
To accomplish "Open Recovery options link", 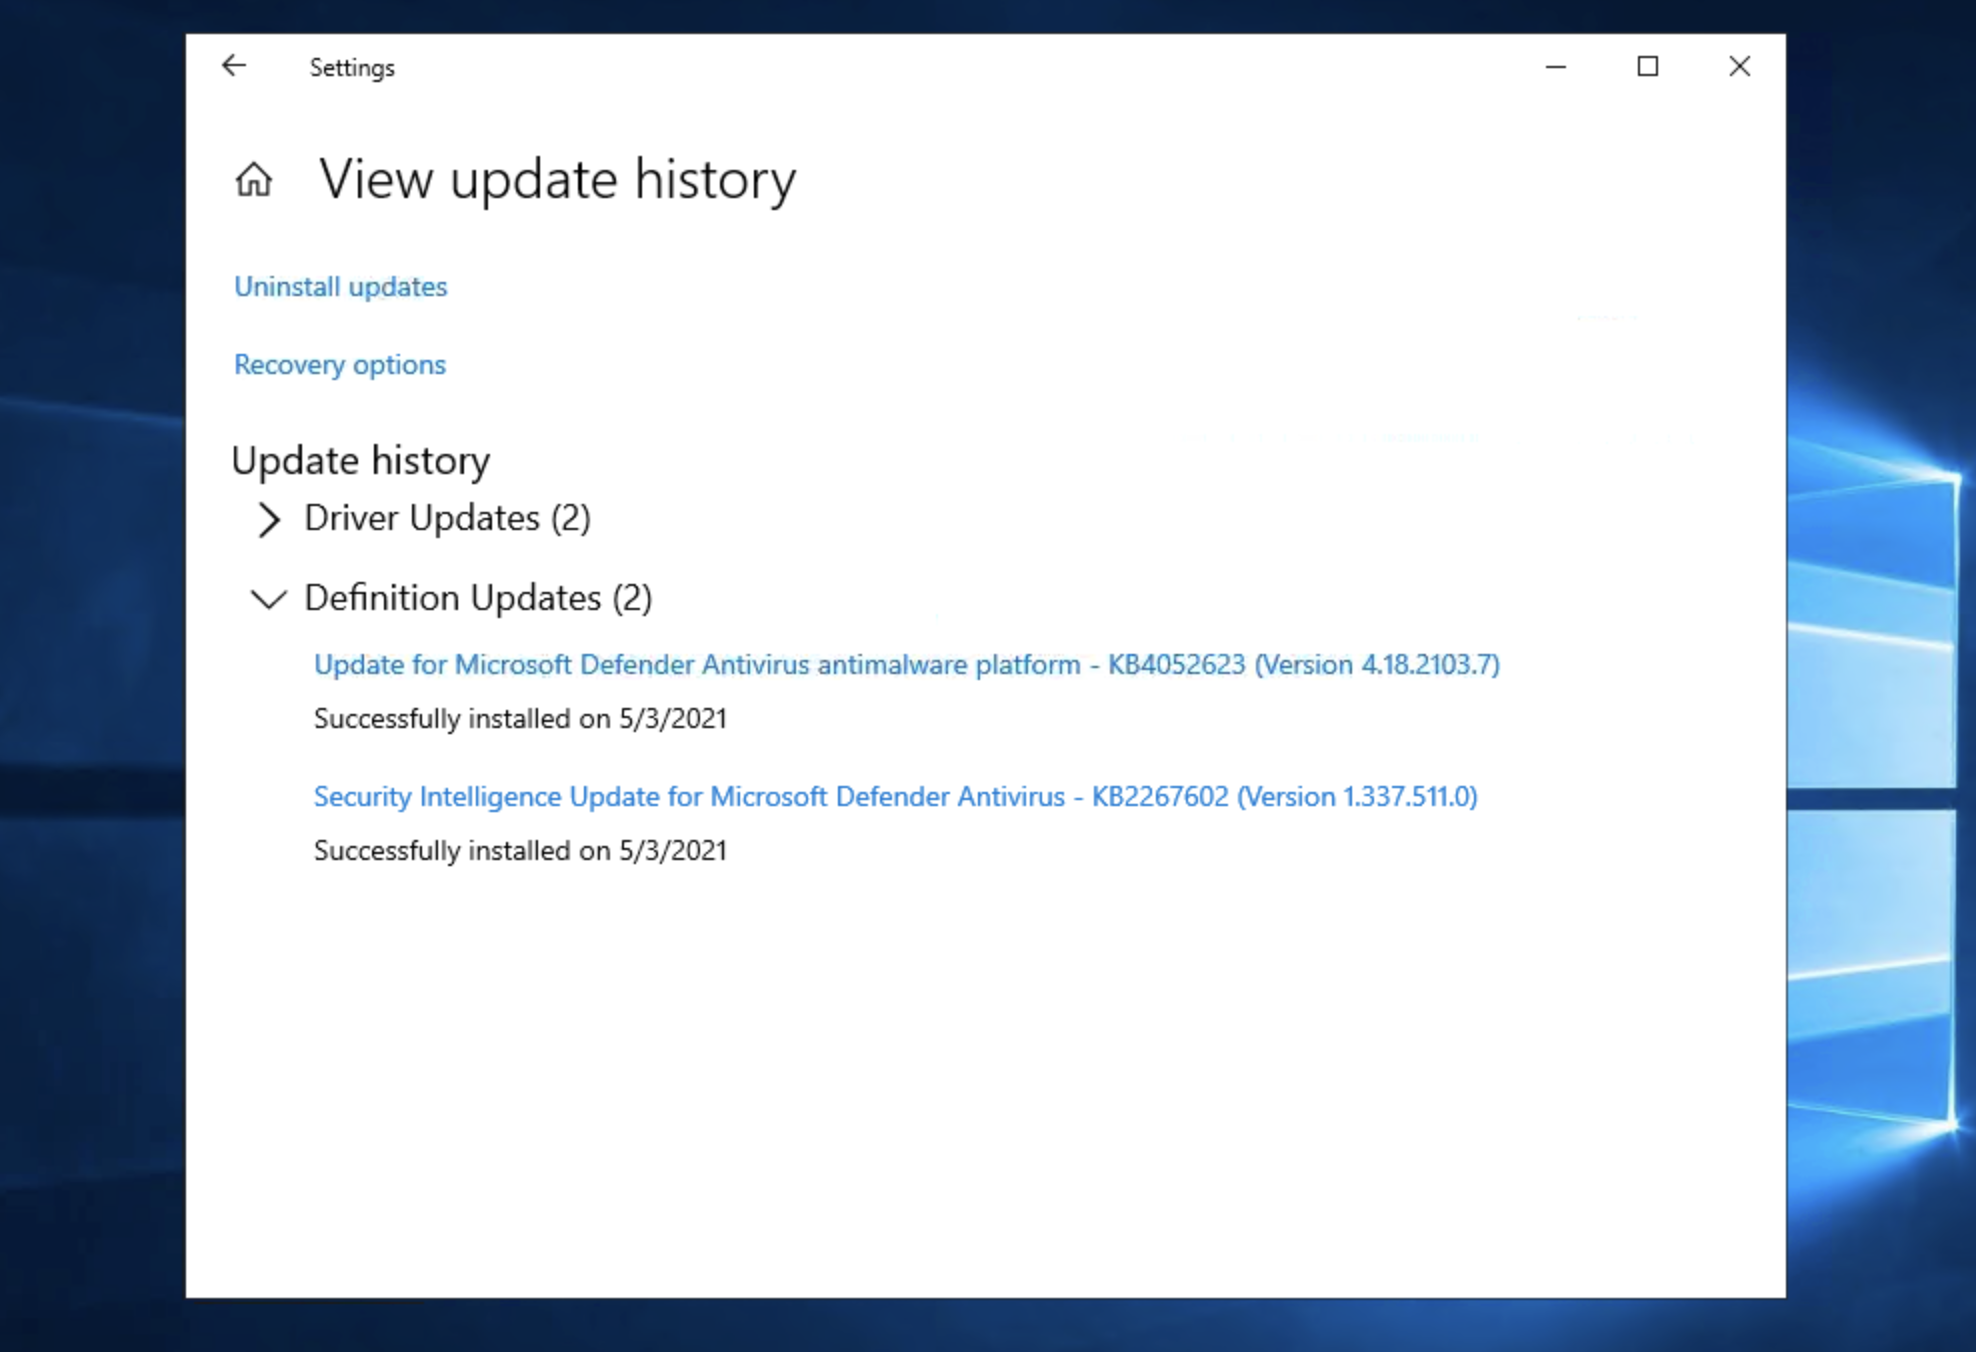I will click(339, 365).
